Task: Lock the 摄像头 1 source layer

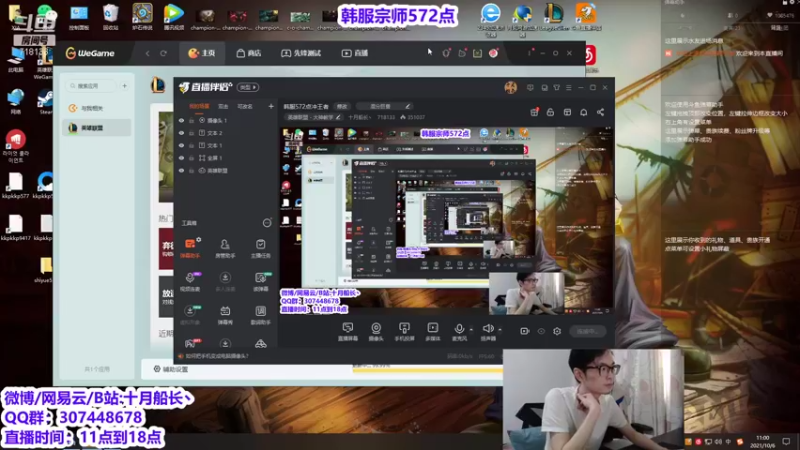Action: point(191,120)
